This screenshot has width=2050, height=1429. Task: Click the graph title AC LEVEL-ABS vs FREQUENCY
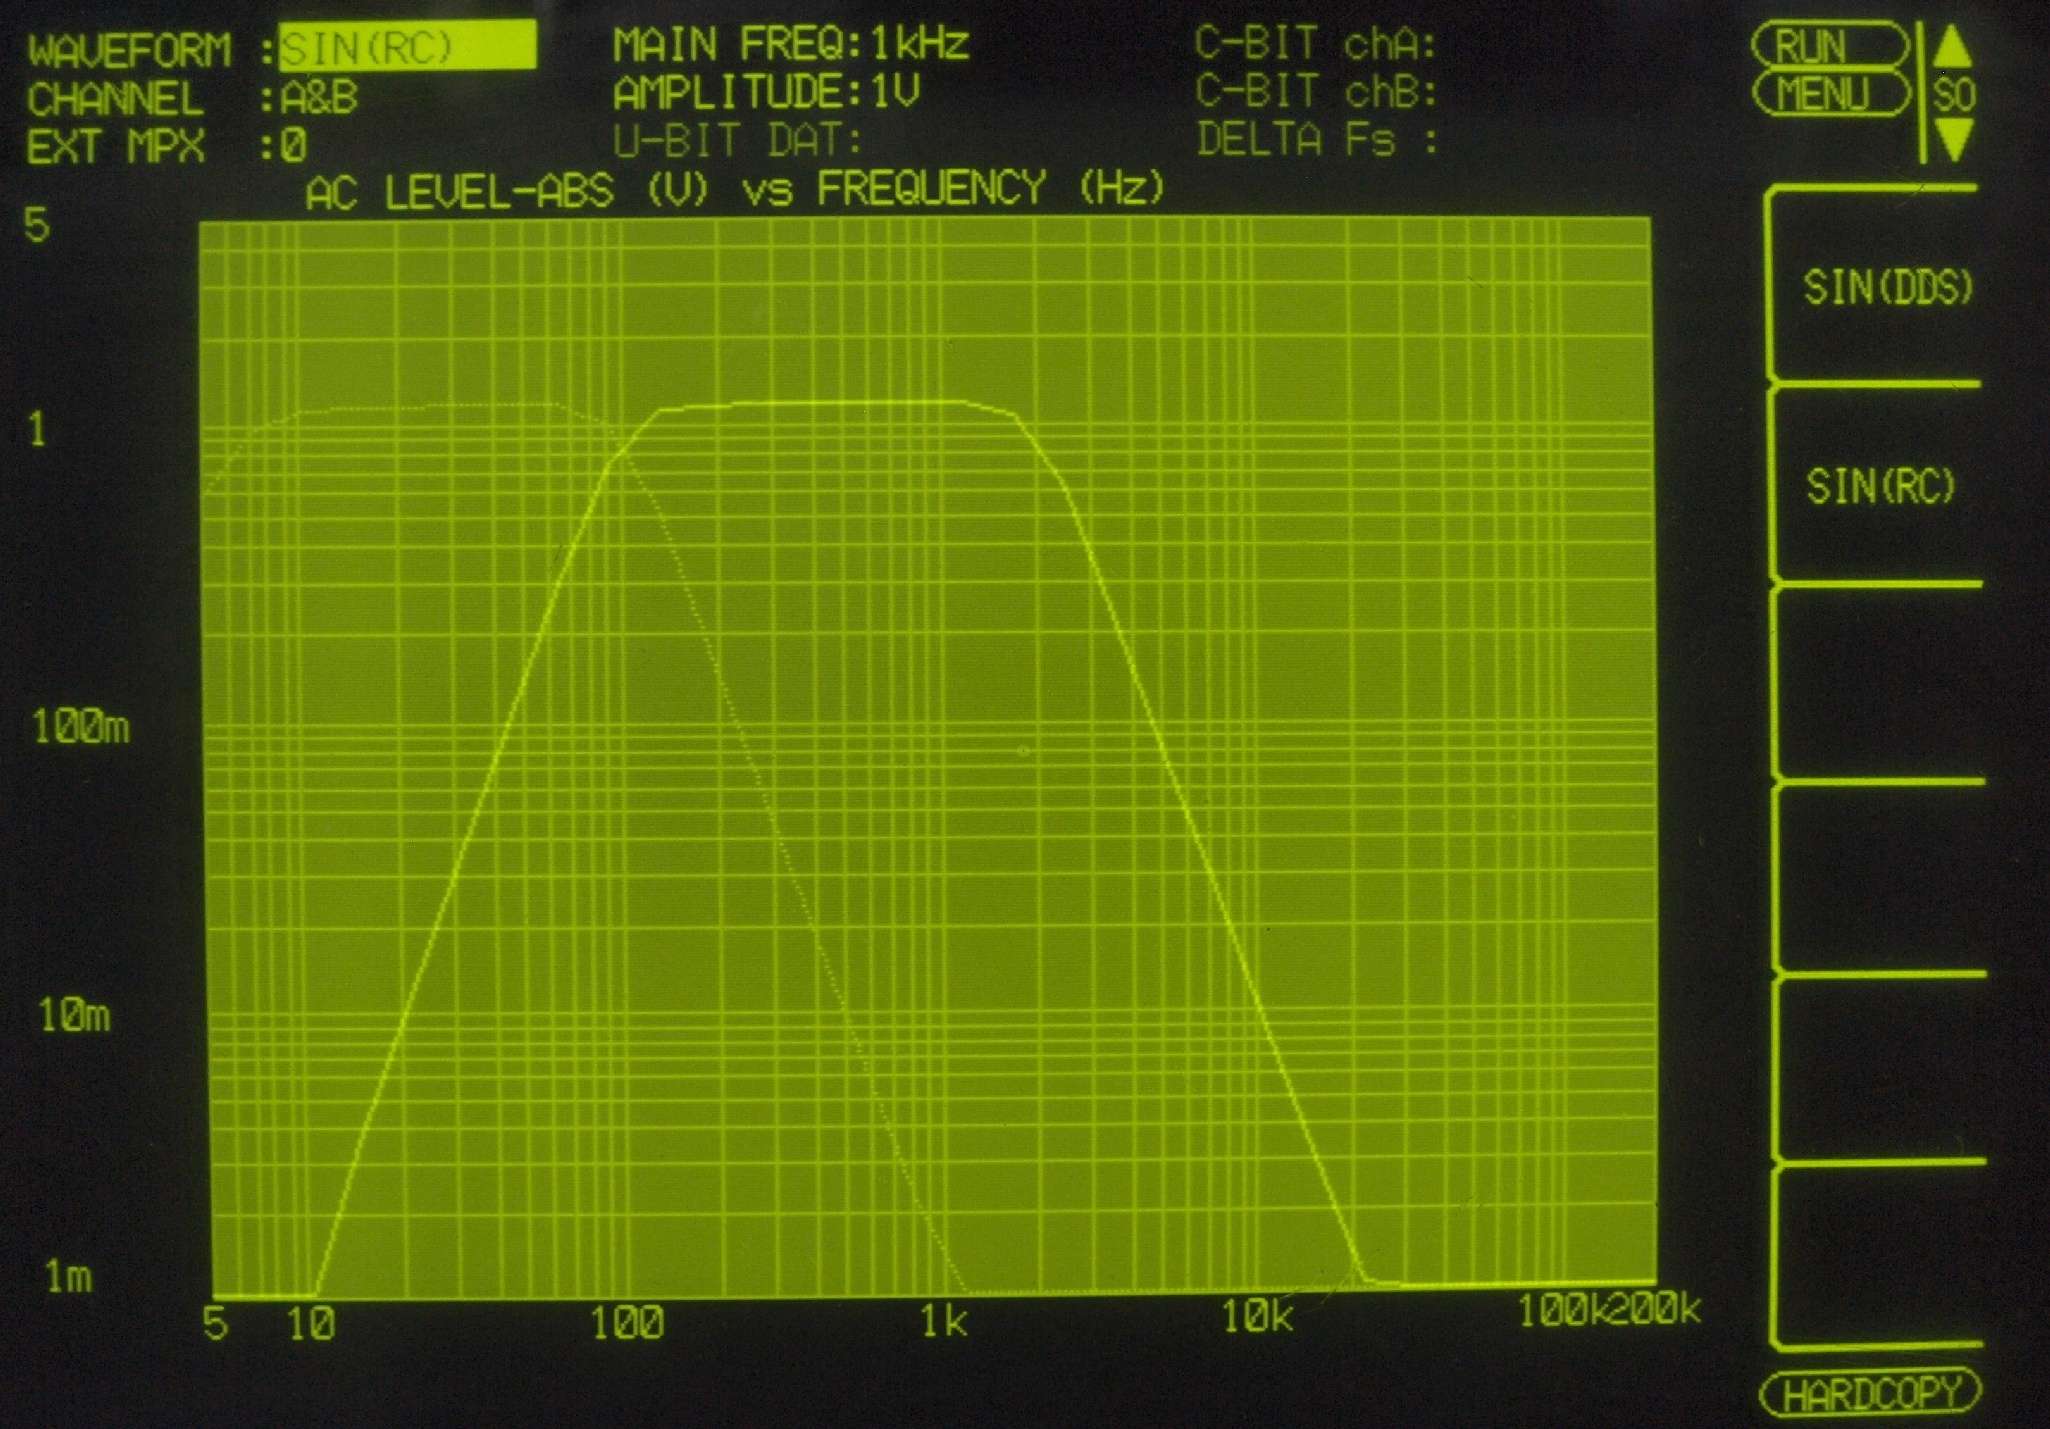tap(735, 189)
